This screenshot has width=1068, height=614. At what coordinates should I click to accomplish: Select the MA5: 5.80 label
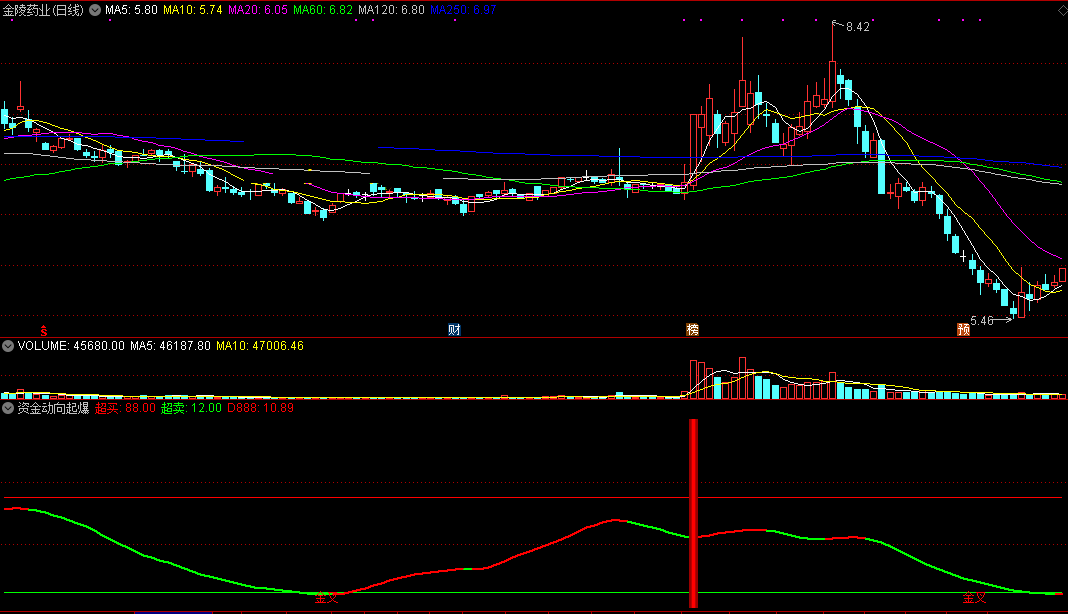coord(131,10)
